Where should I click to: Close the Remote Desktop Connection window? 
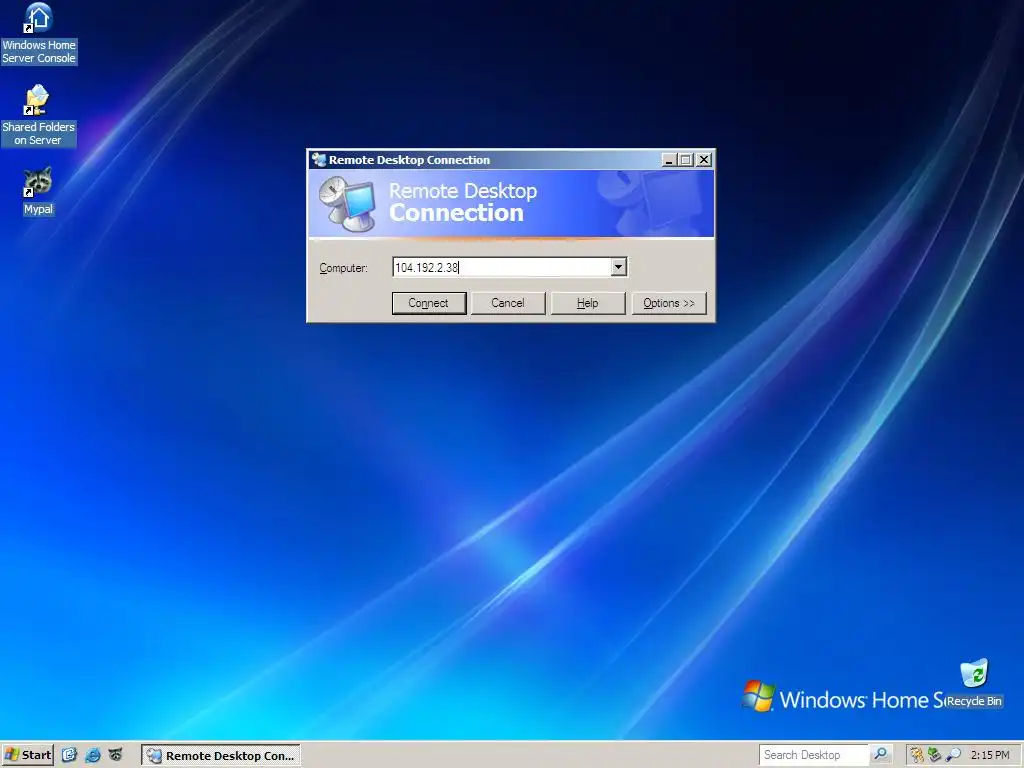click(704, 160)
